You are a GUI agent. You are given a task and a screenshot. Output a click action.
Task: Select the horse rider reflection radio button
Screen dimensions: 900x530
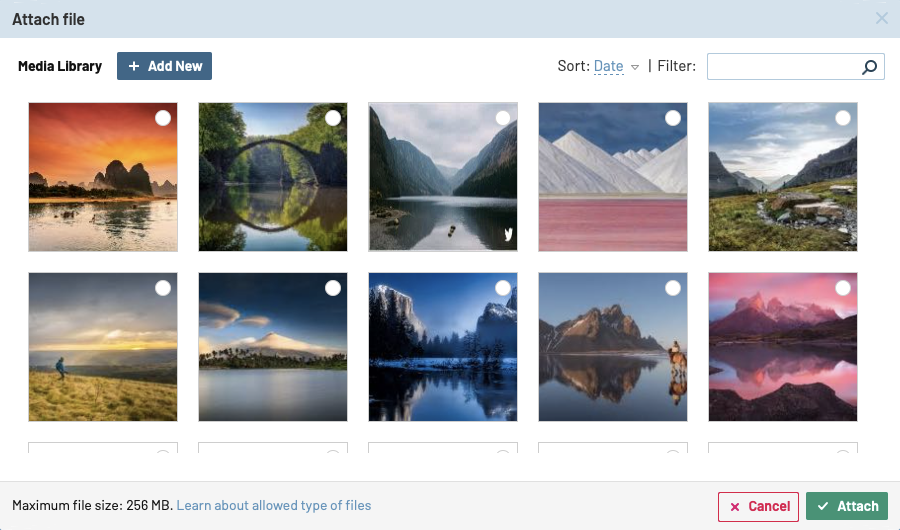673,288
